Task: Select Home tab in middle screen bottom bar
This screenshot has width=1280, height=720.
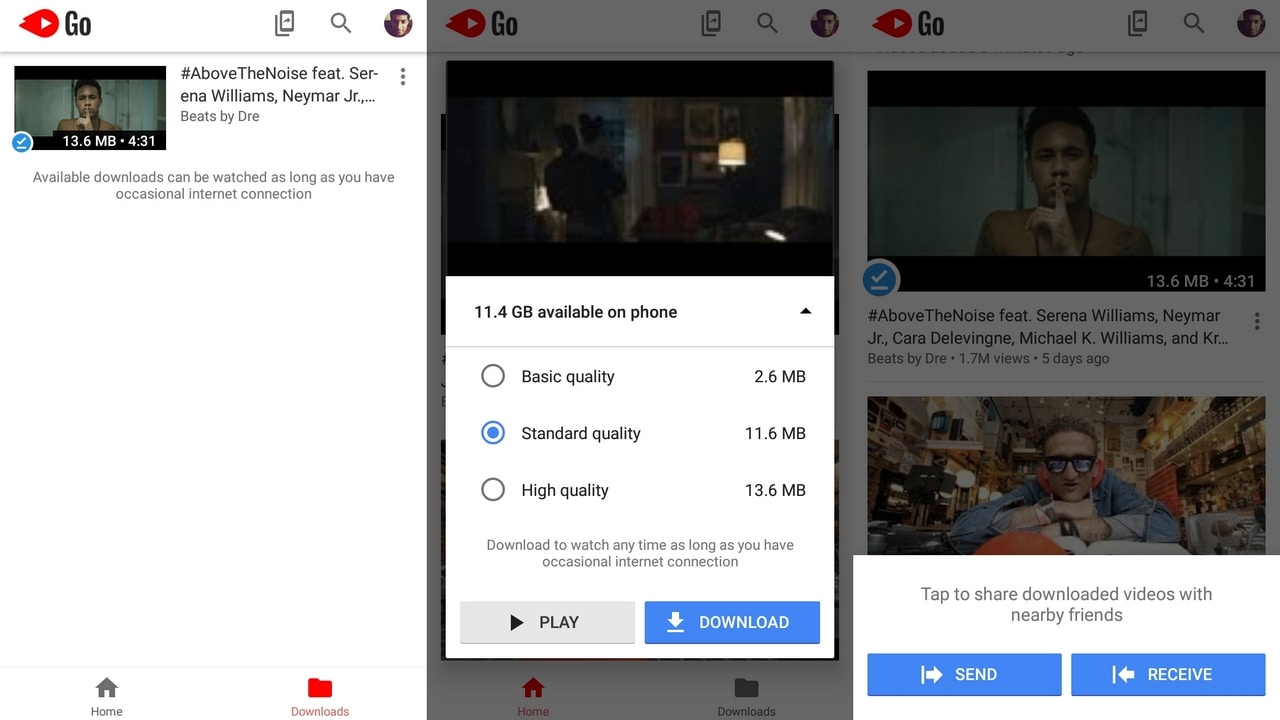Action: coord(533,697)
